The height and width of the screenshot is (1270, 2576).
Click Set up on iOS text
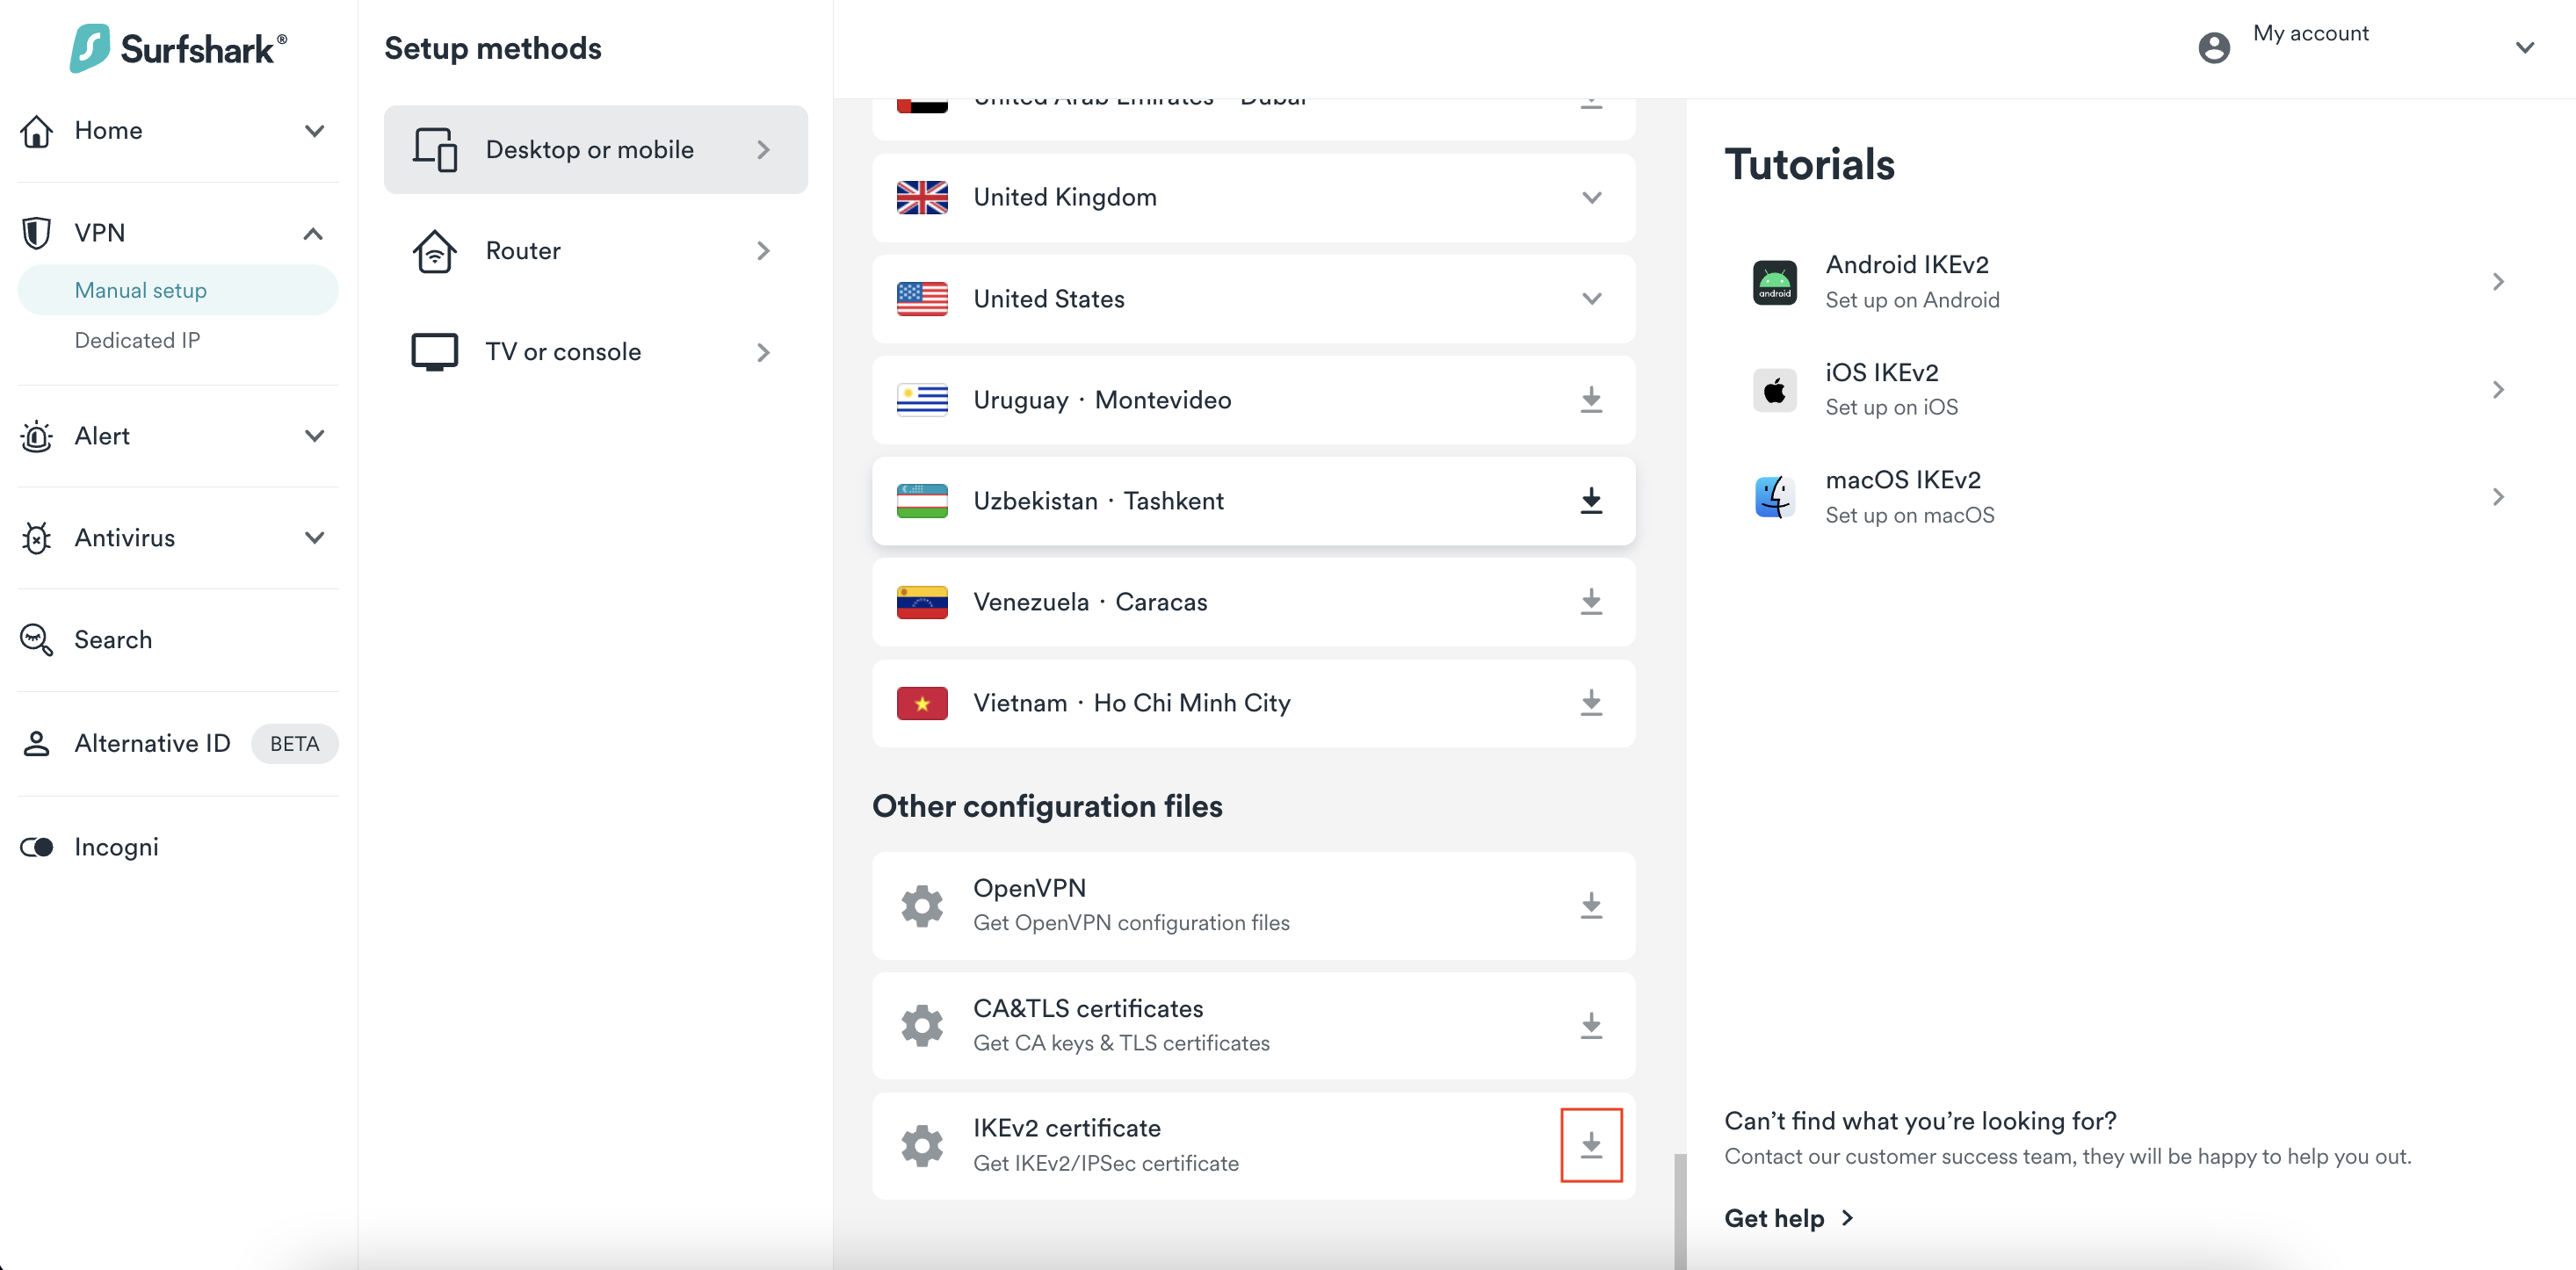pos(1891,407)
